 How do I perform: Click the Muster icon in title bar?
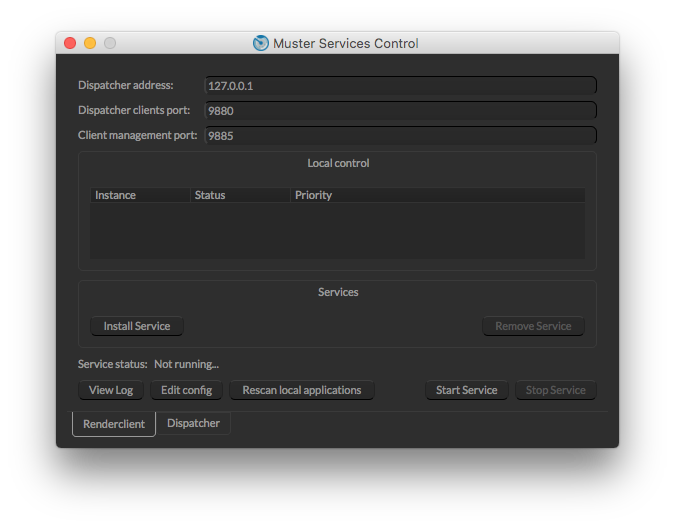point(261,43)
